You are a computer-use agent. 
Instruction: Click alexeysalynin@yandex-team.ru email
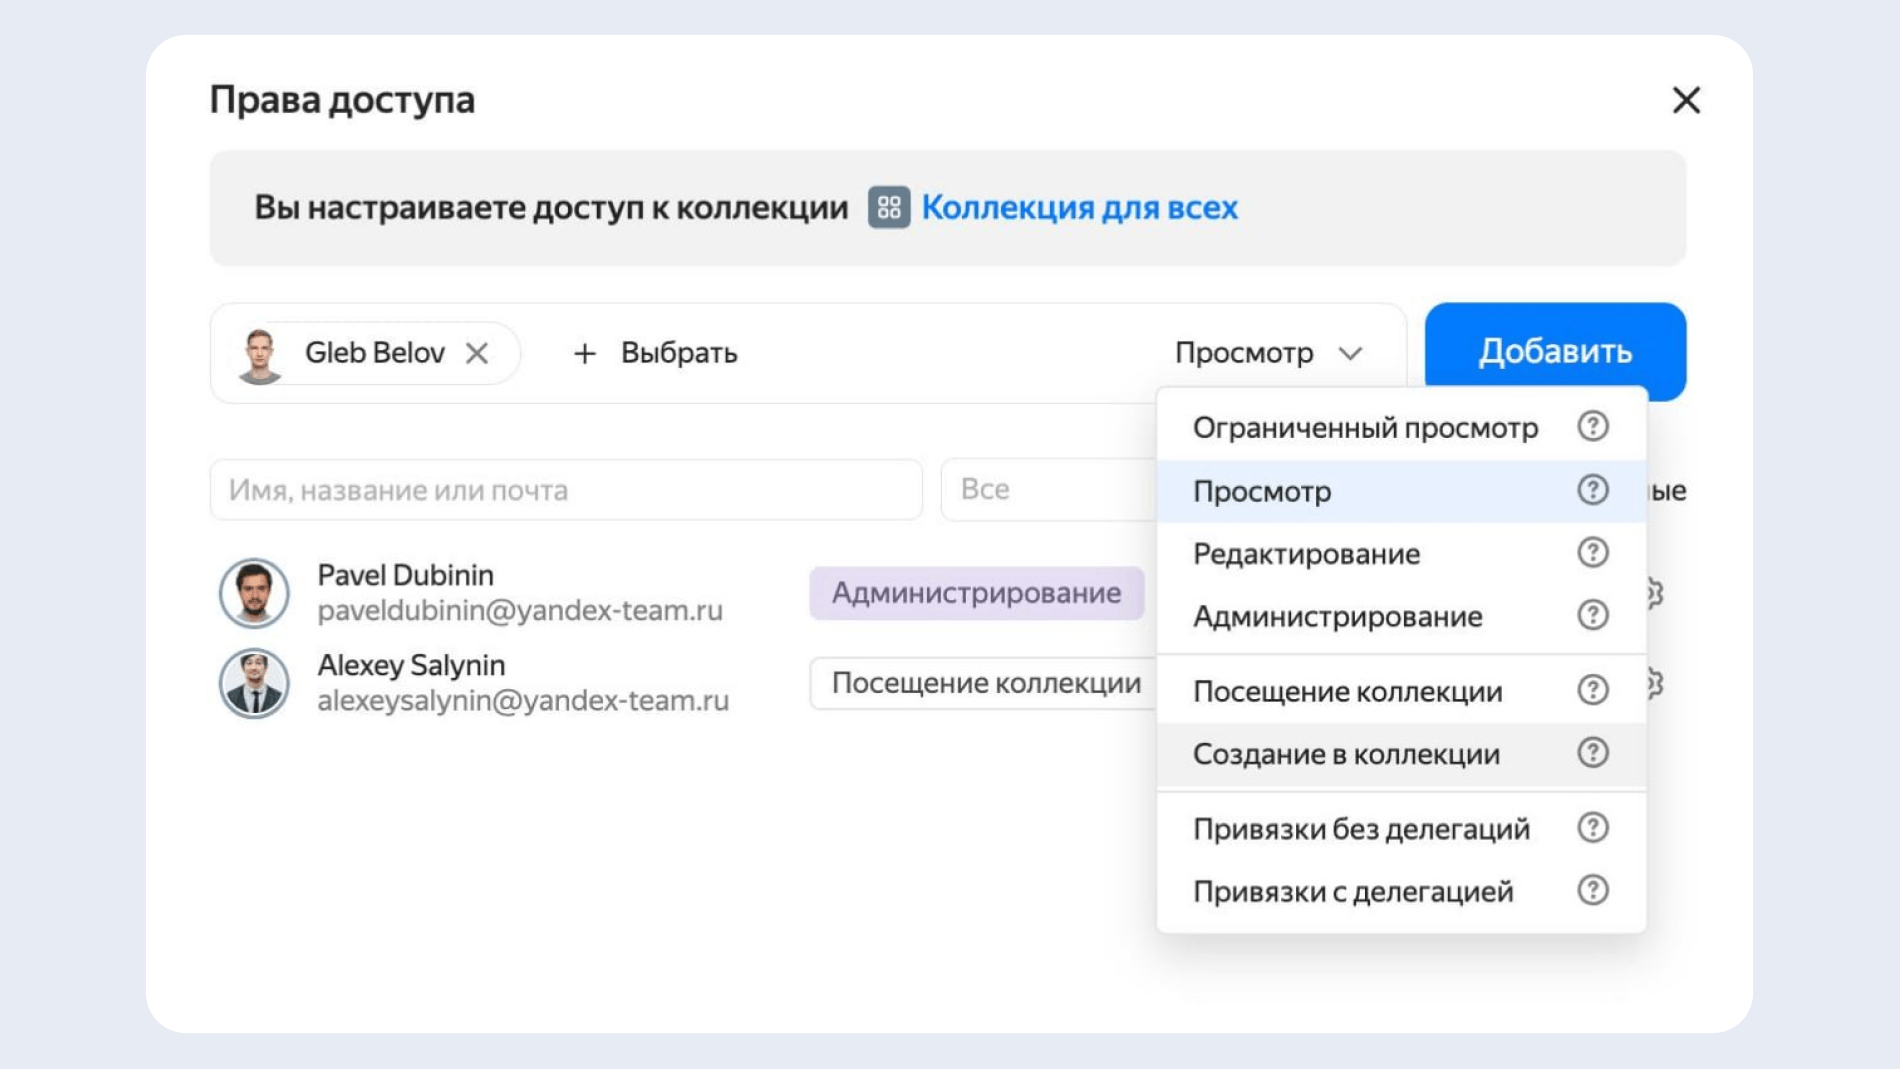(523, 700)
